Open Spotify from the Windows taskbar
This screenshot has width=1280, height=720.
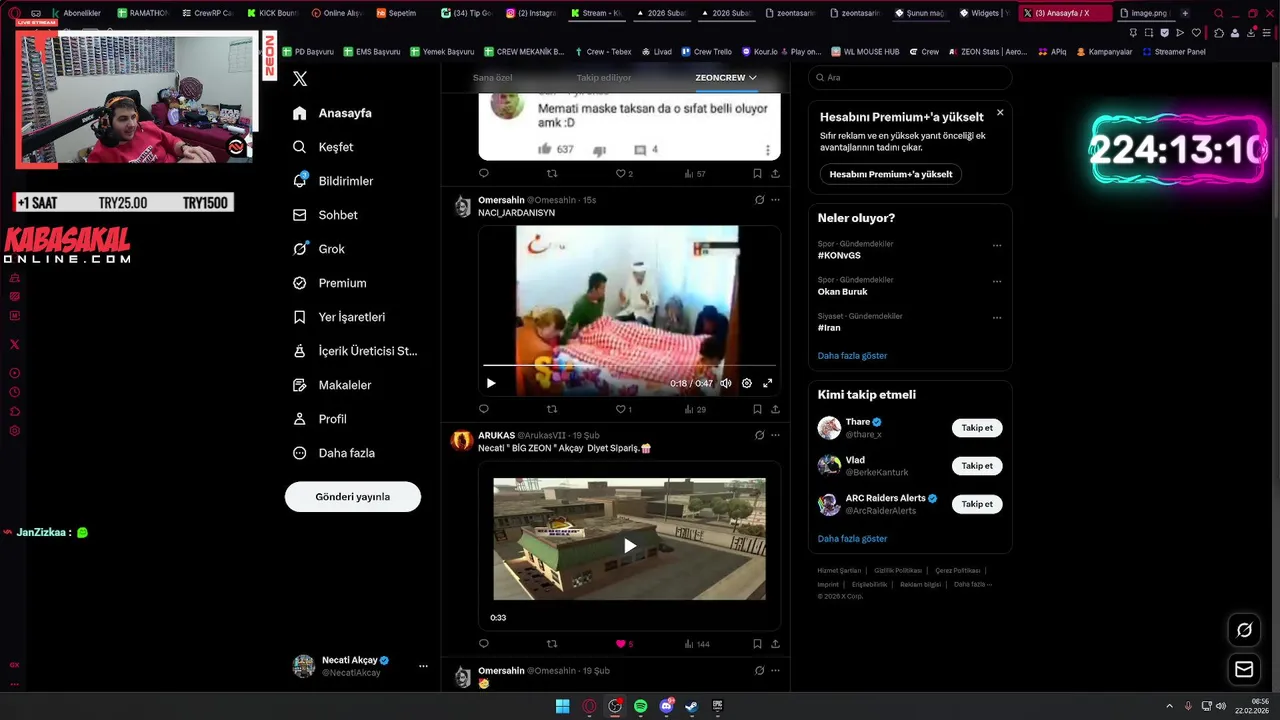tap(640, 706)
